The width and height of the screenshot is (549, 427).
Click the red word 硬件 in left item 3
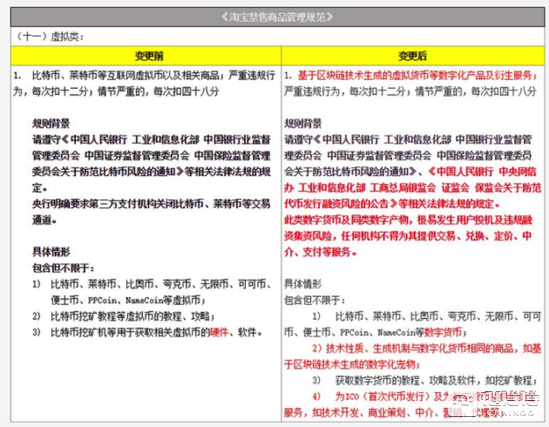219,332
